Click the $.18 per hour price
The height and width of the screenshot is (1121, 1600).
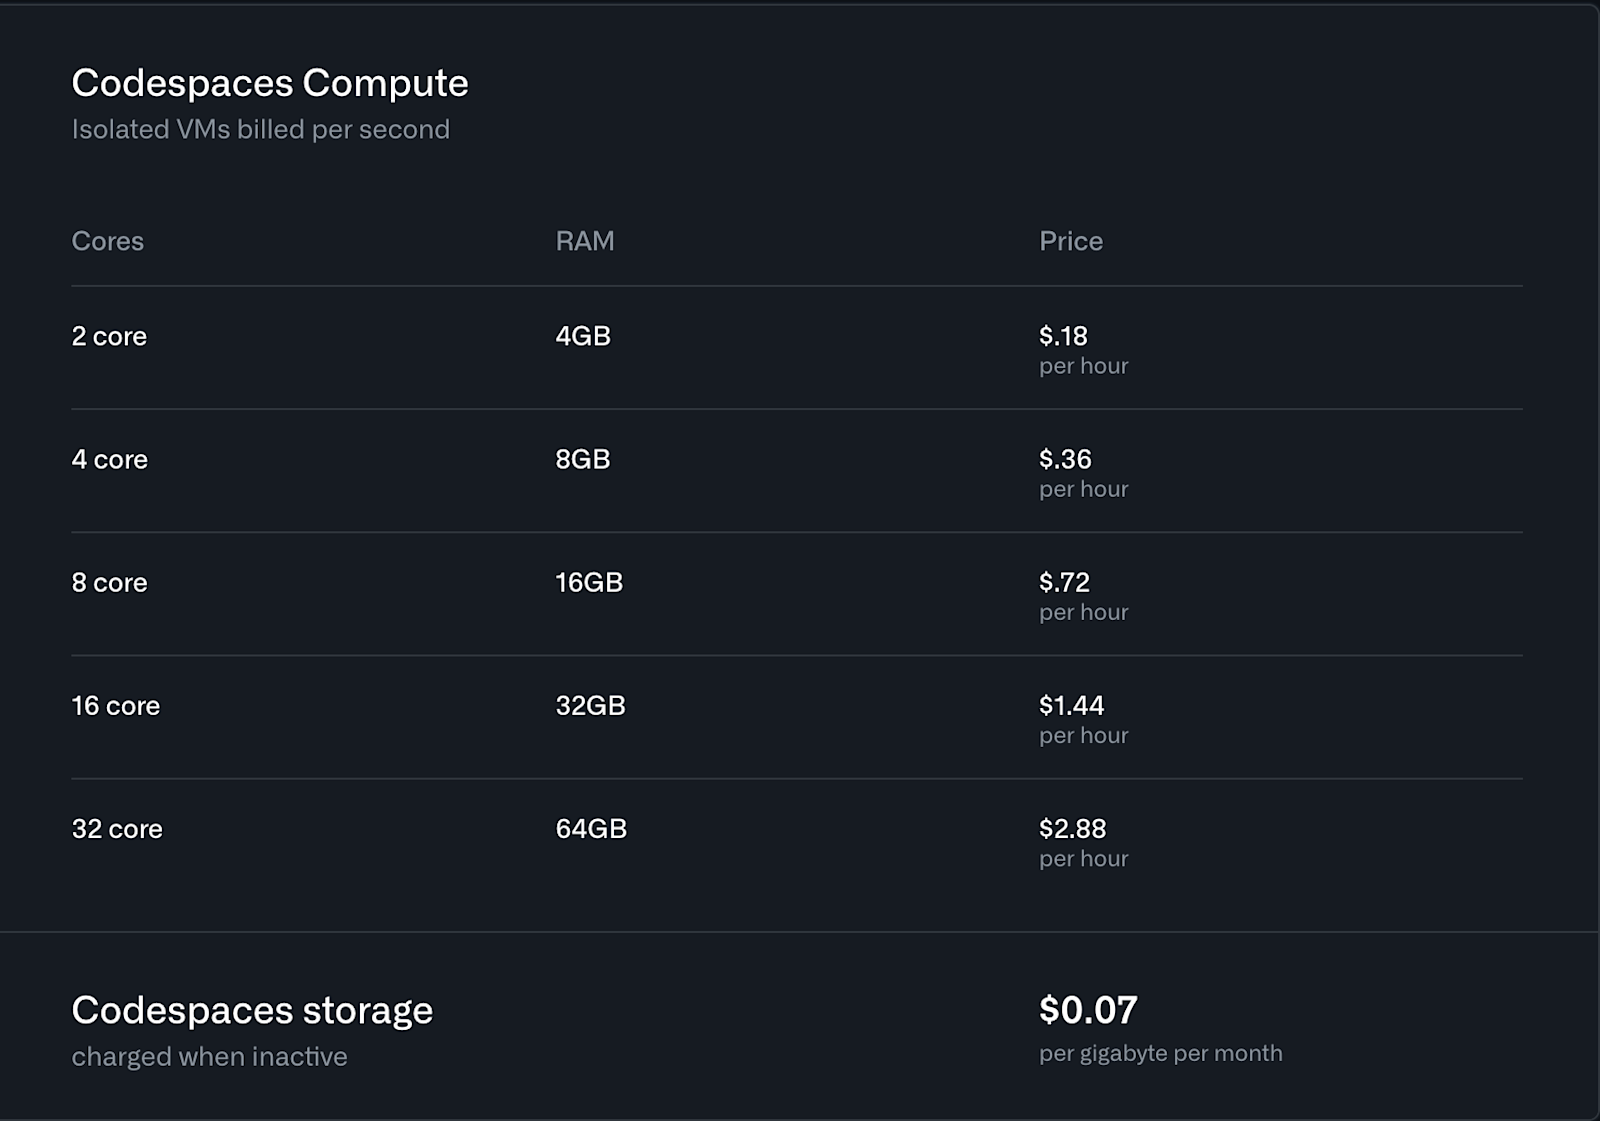pos(1063,336)
